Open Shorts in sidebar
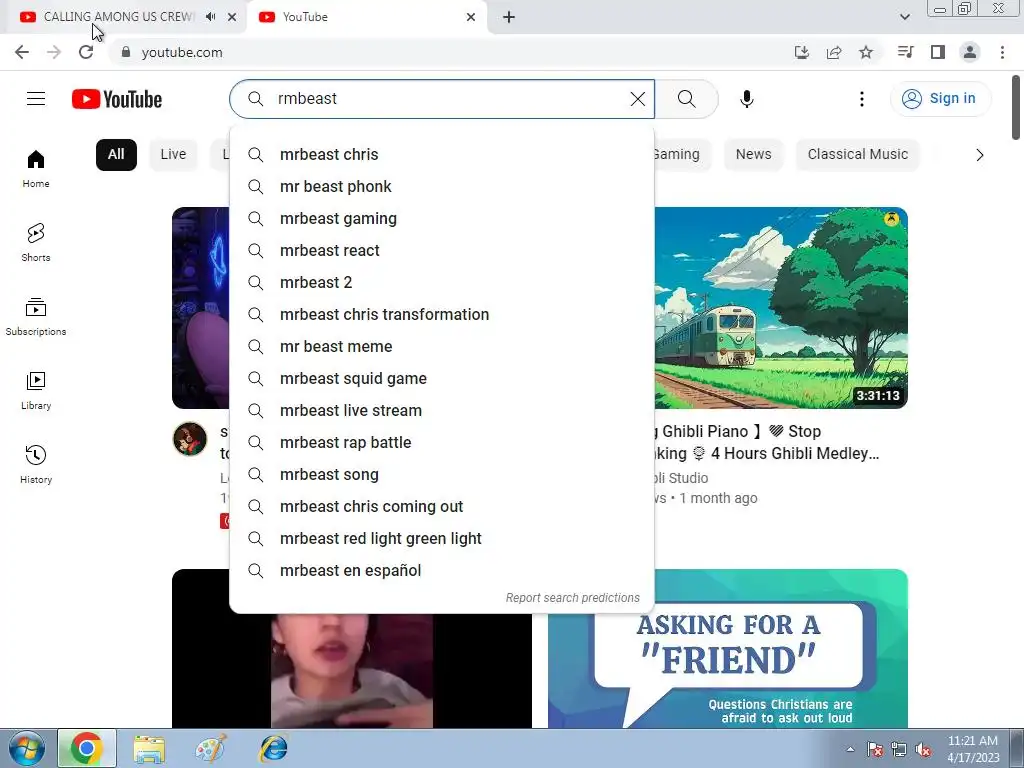The width and height of the screenshot is (1024, 768). tap(36, 243)
